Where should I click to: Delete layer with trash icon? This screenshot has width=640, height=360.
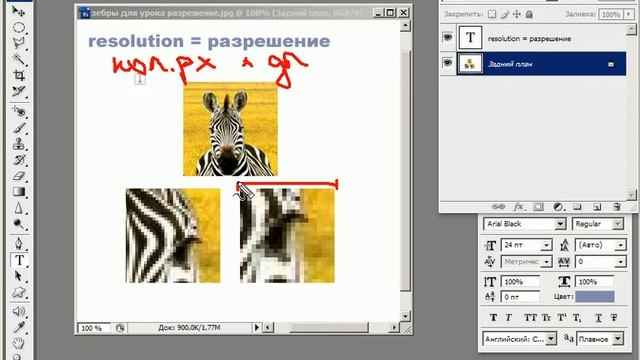point(617,207)
